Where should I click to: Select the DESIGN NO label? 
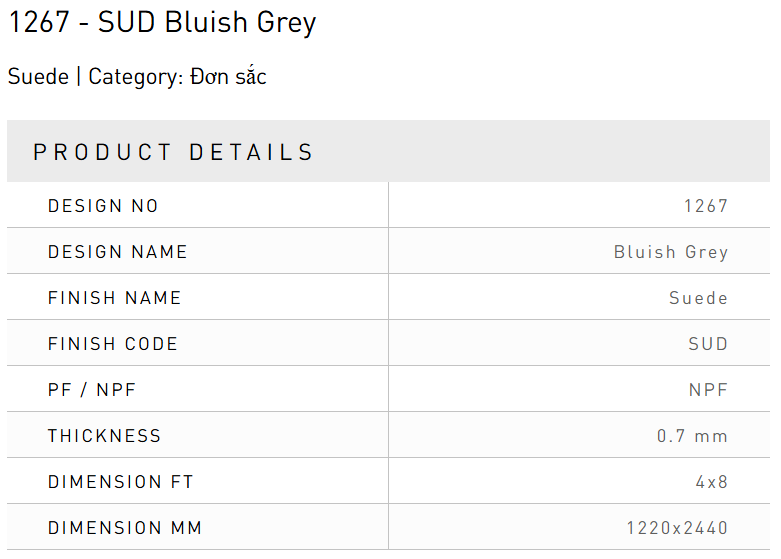click(103, 206)
